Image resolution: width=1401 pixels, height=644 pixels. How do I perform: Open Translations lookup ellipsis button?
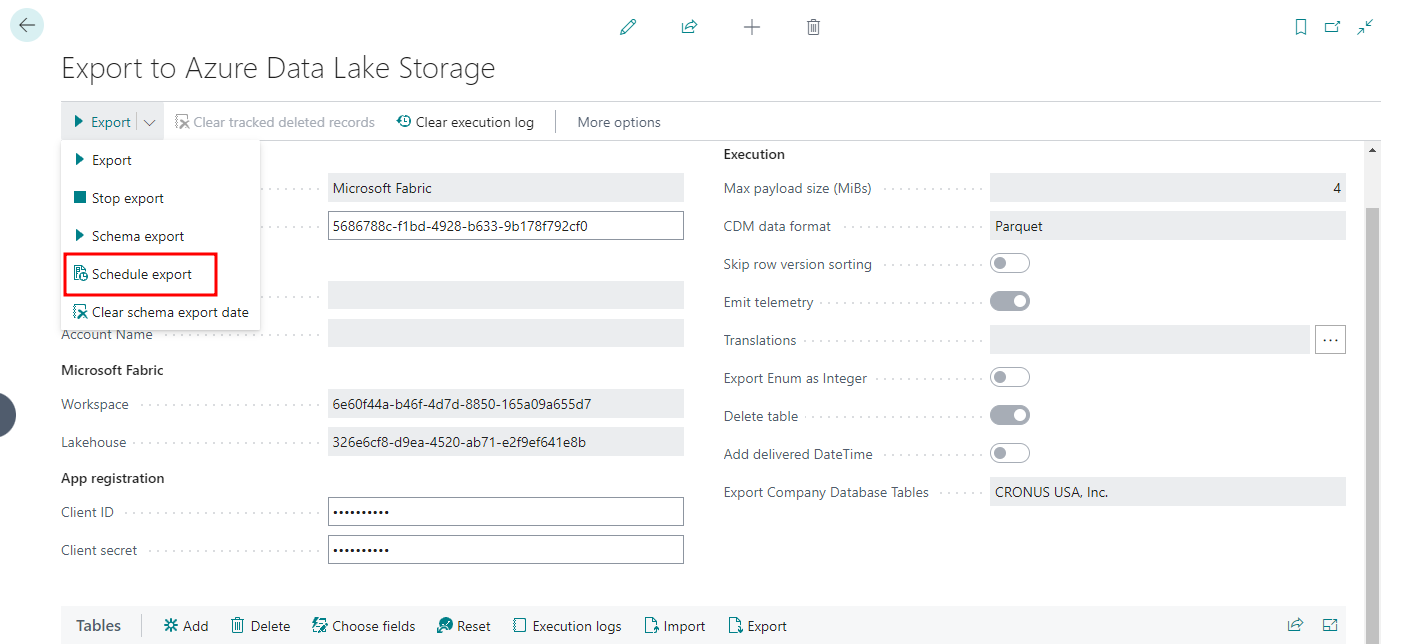[x=1330, y=340]
